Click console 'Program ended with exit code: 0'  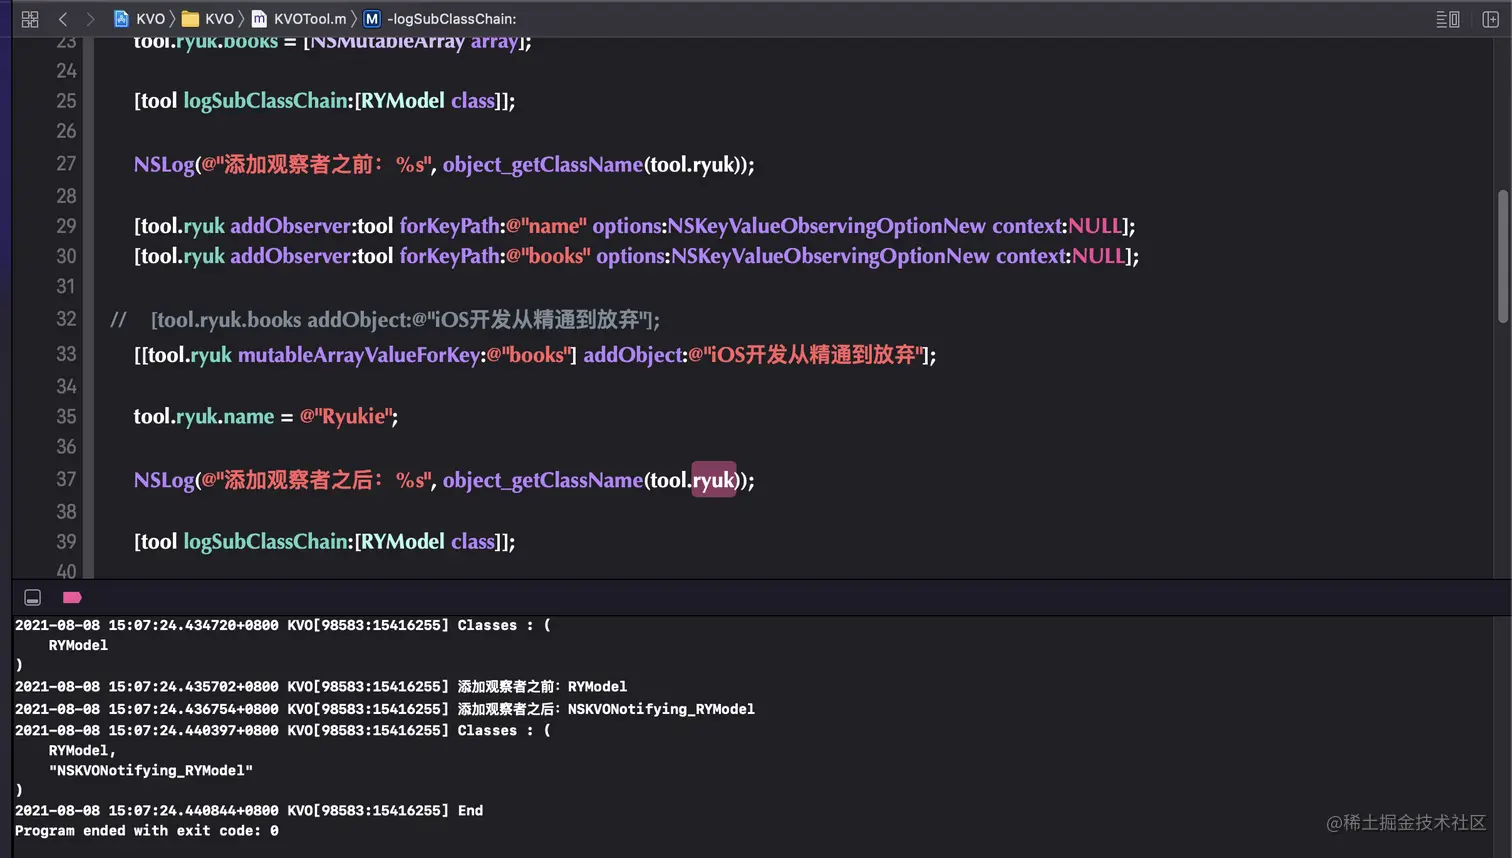tap(147, 831)
